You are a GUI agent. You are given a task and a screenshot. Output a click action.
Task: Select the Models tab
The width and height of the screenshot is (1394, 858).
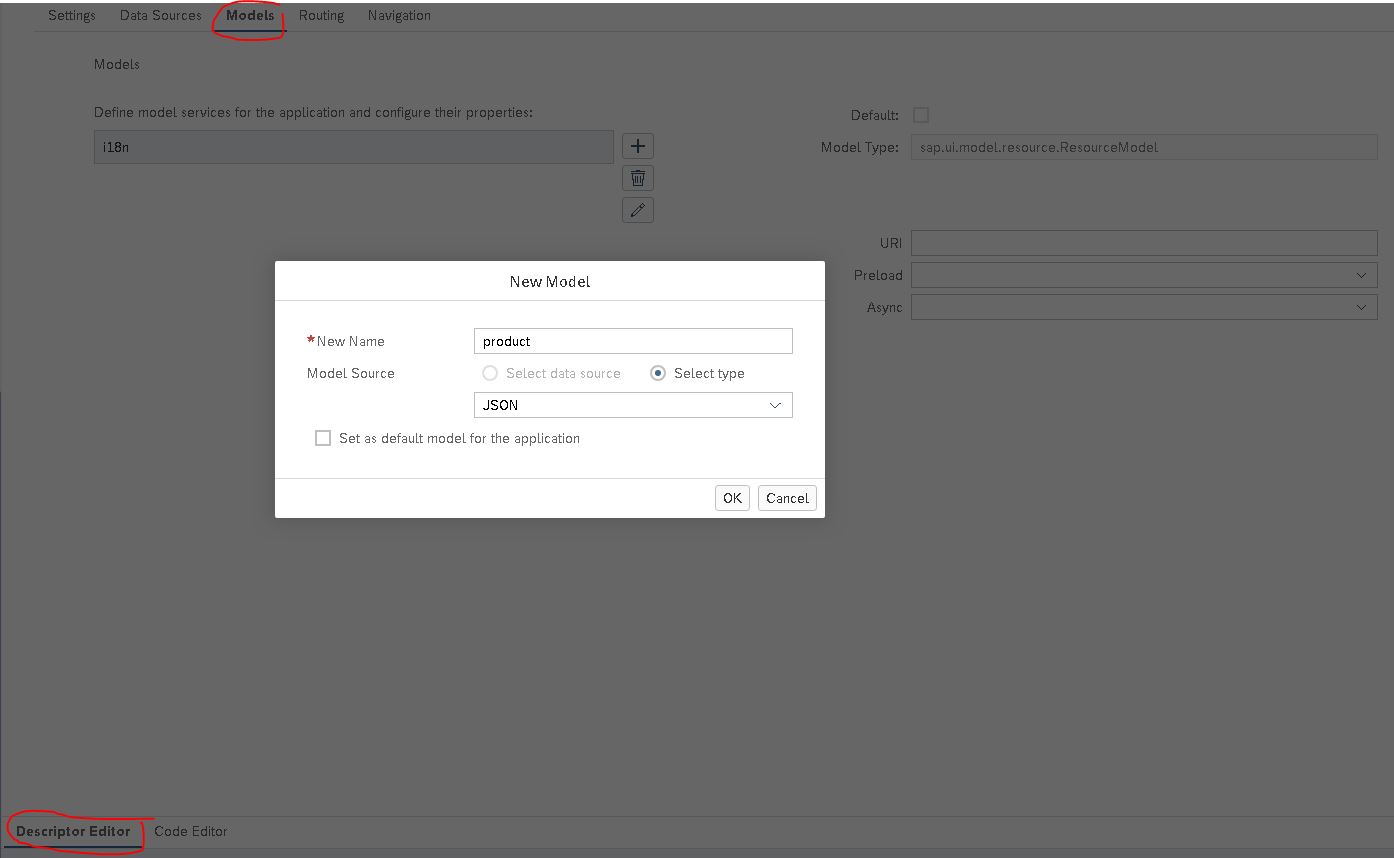tap(250, 15)
